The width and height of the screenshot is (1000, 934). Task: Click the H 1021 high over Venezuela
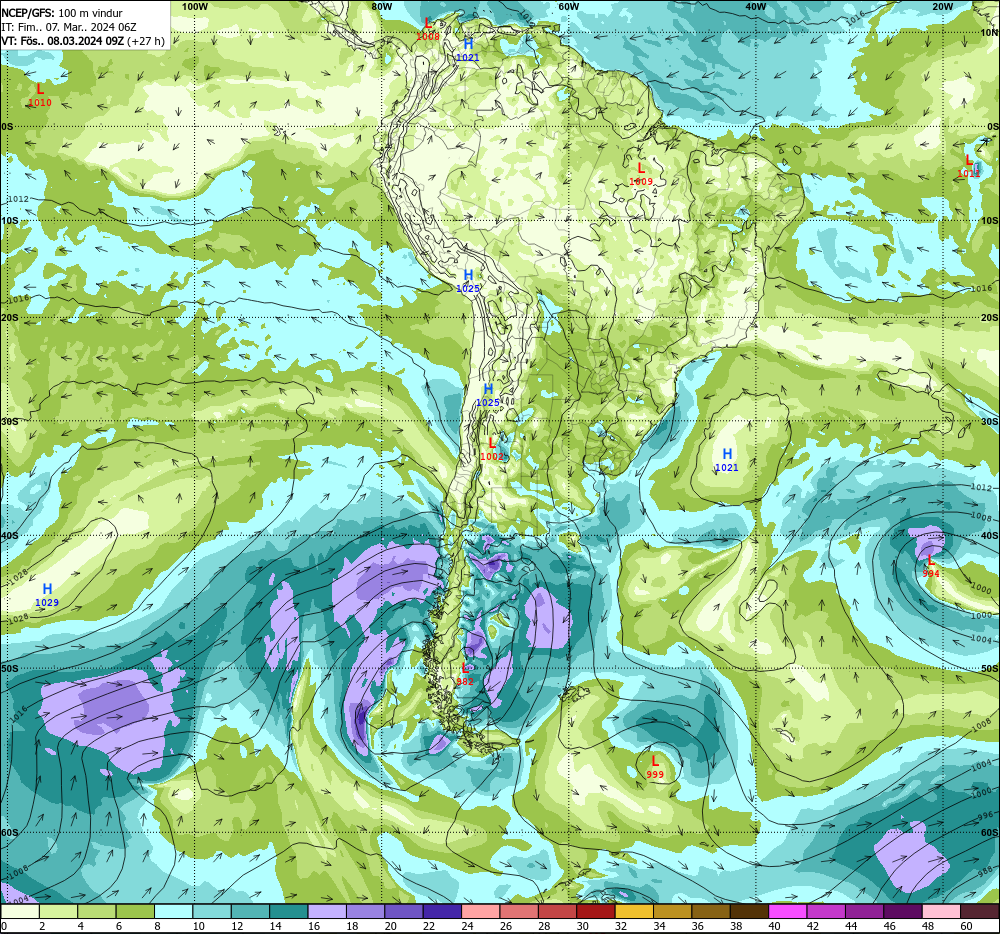[x=467, y=50]
